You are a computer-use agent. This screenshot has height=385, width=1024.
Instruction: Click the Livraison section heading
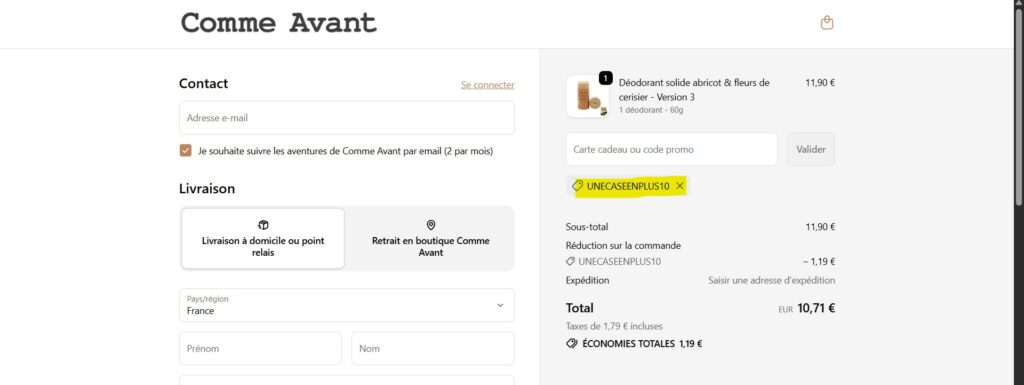point(207,189)
